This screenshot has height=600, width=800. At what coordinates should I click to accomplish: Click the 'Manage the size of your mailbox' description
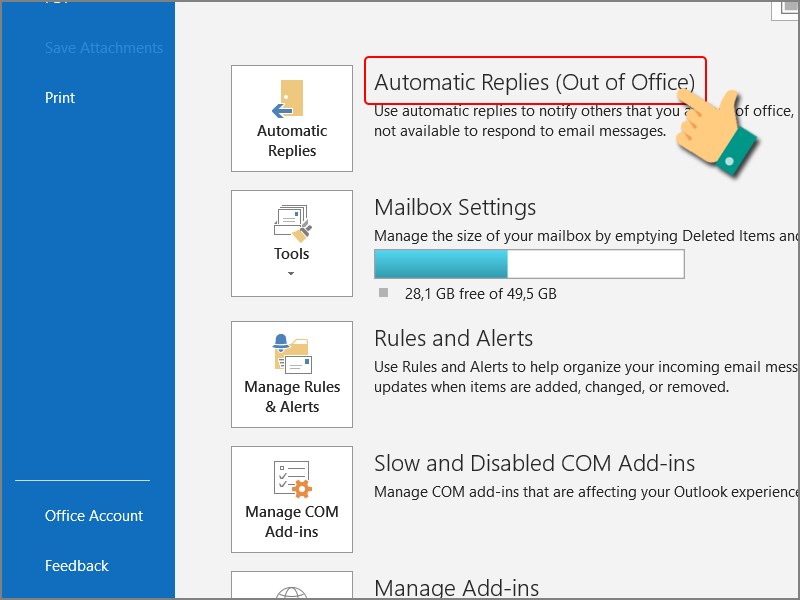pos(587,236)
